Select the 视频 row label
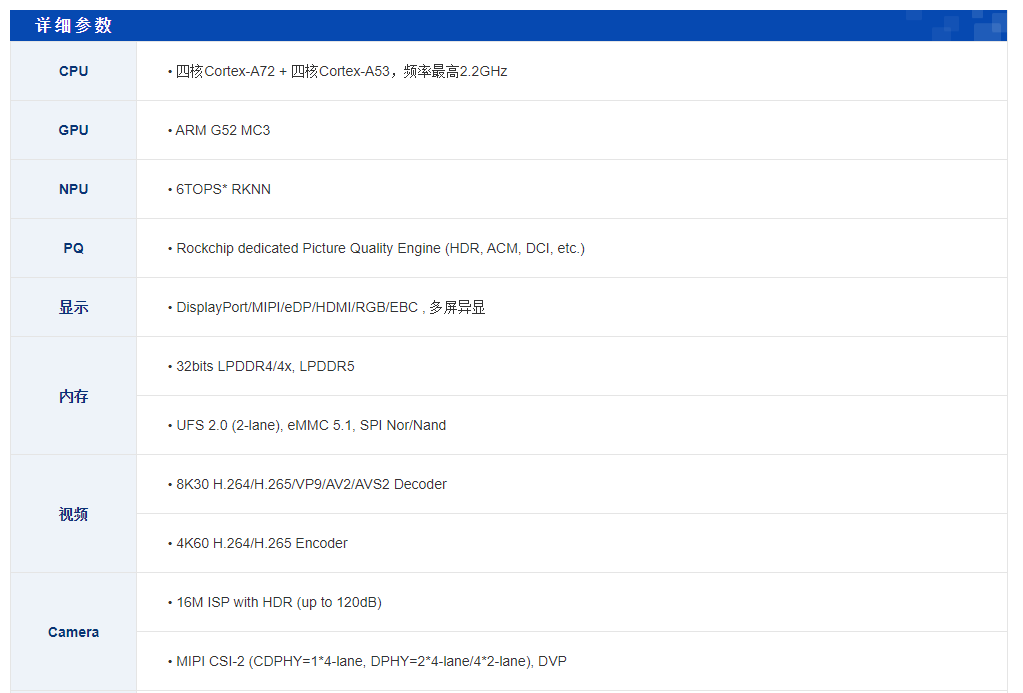This screenshot has width=1023, height=693. coord(74,514)
